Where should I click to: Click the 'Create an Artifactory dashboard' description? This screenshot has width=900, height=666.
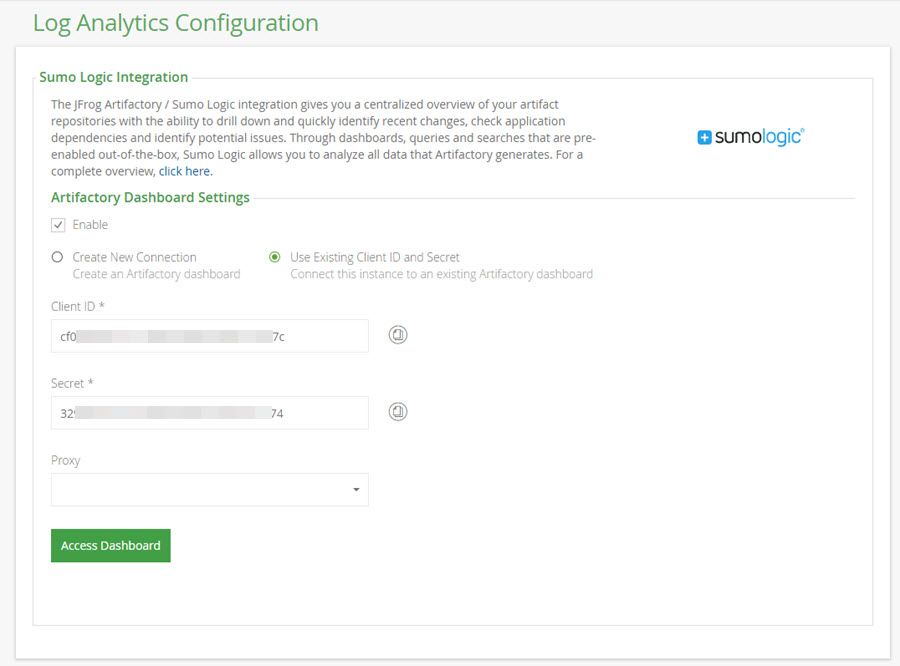156,274
